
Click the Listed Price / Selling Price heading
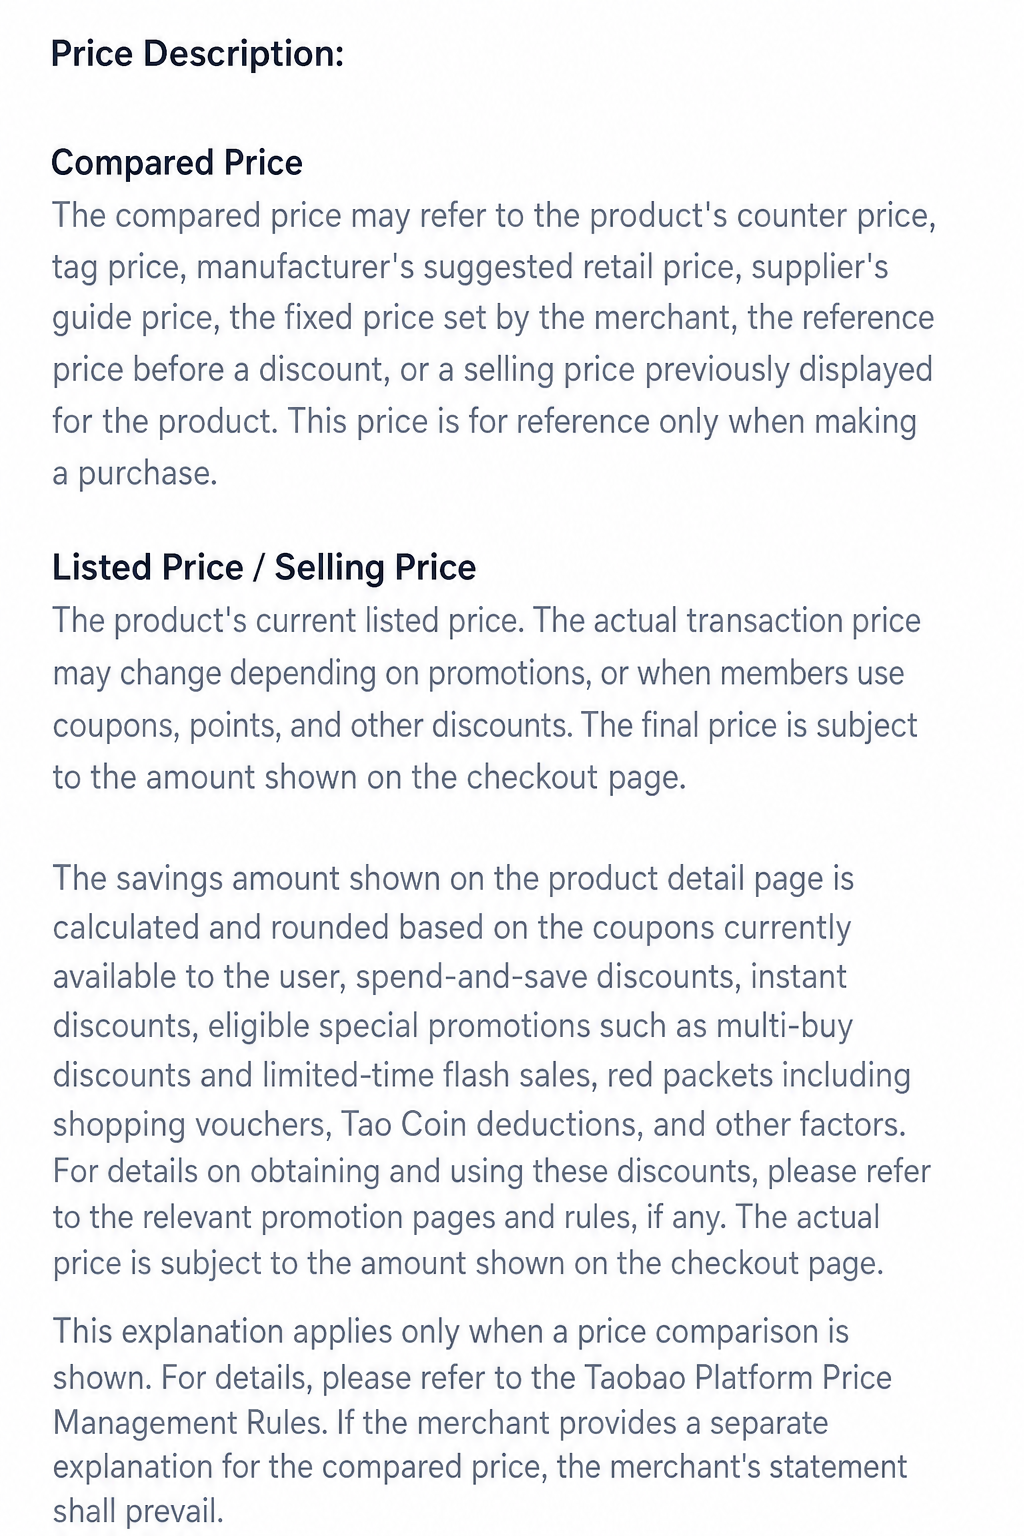point(264,567)
